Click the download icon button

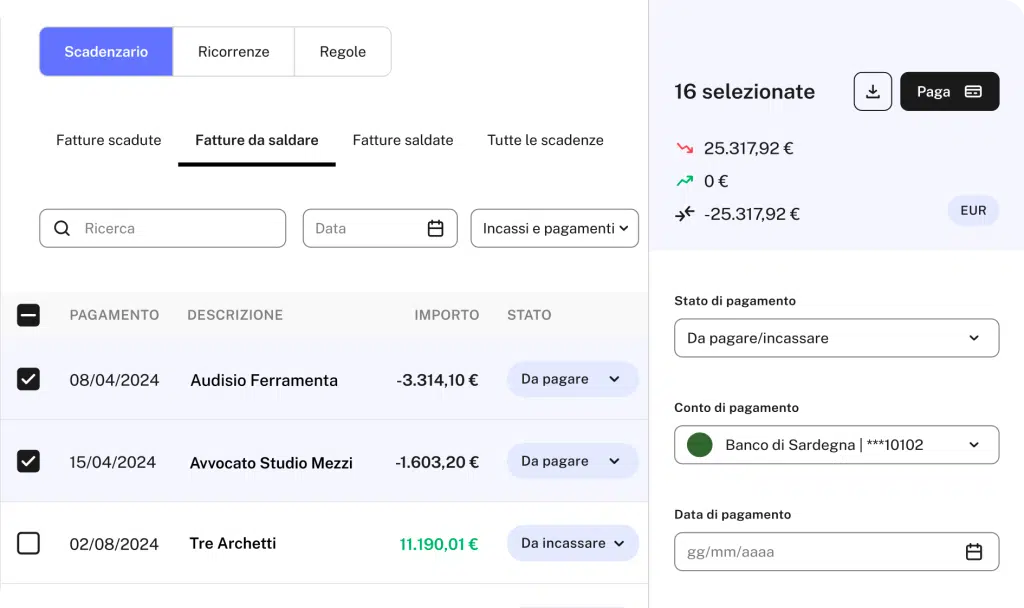click(872, 92)
